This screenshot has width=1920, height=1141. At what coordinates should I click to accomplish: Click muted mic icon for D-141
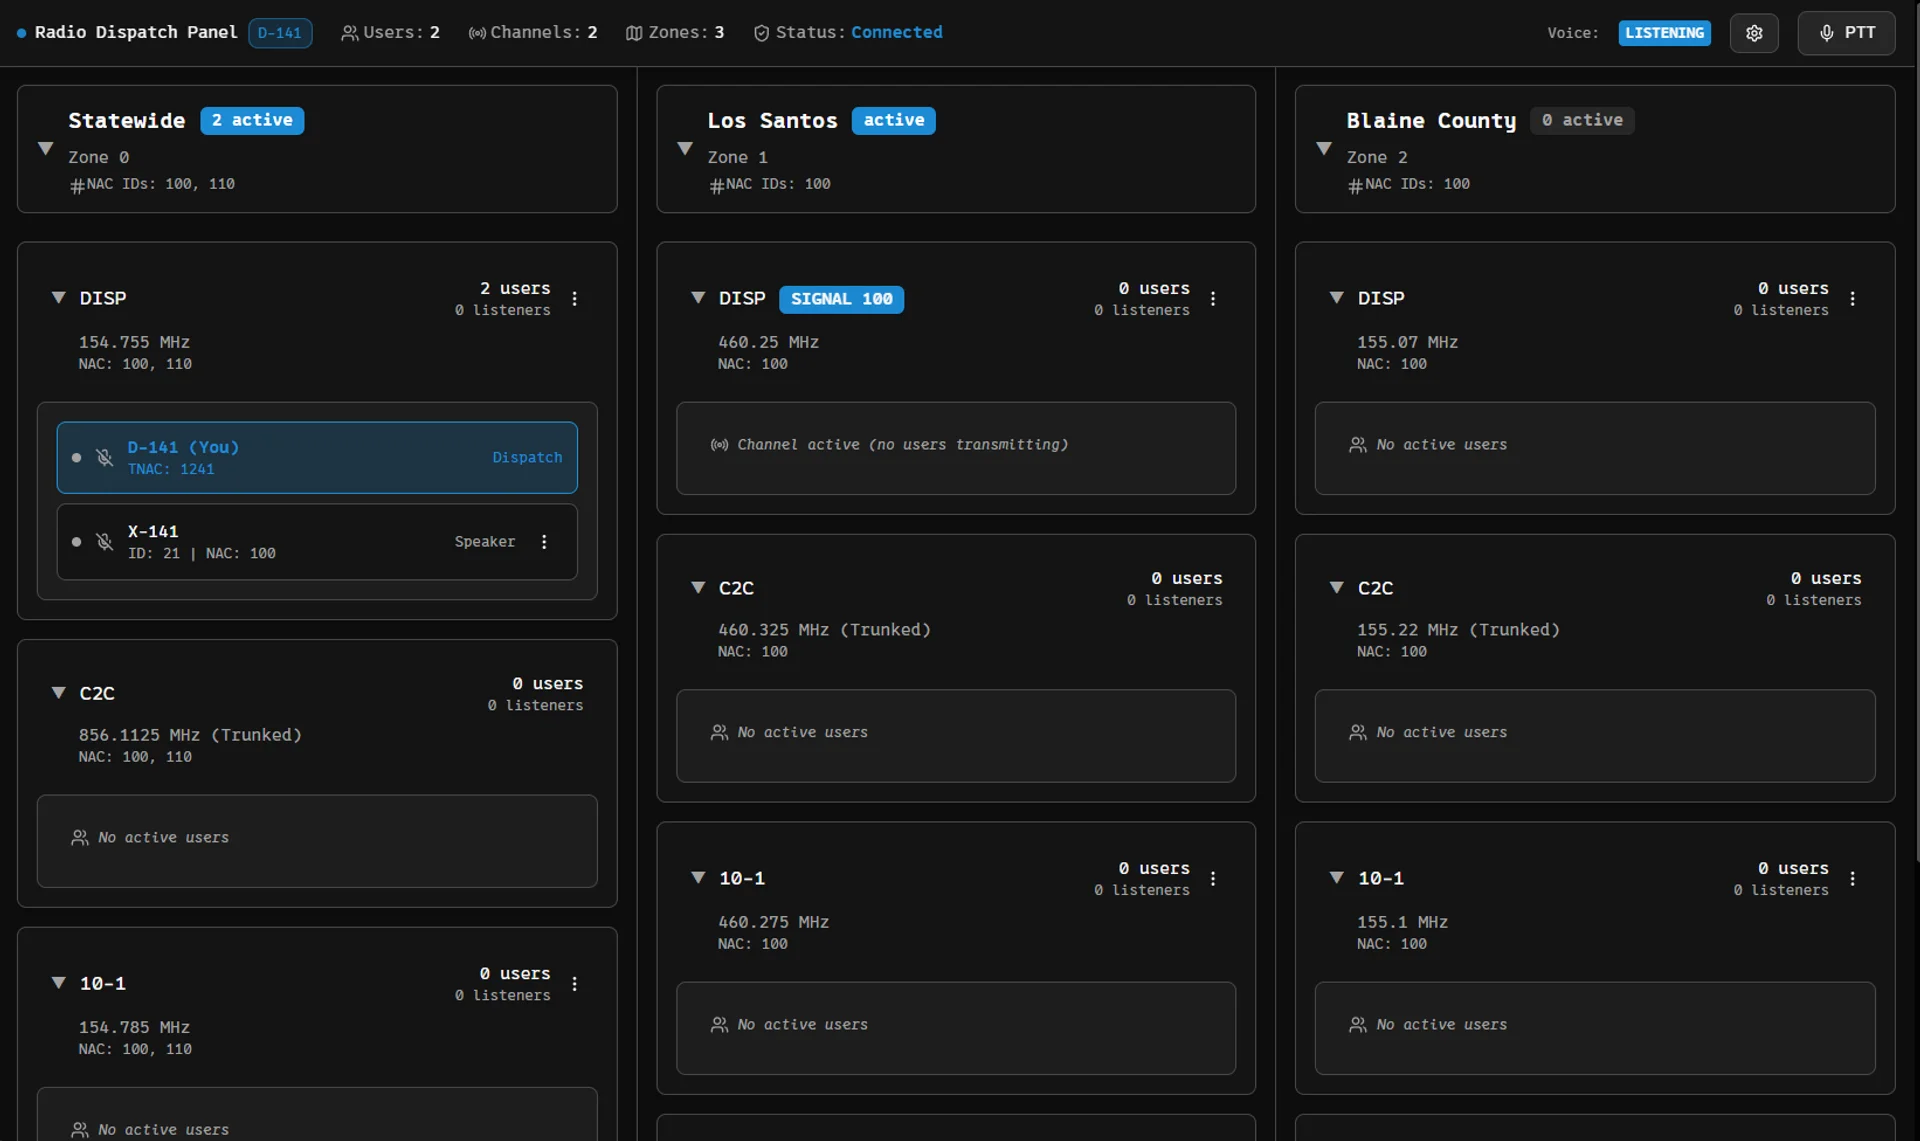pyautogui.click(x=104, y=458)
